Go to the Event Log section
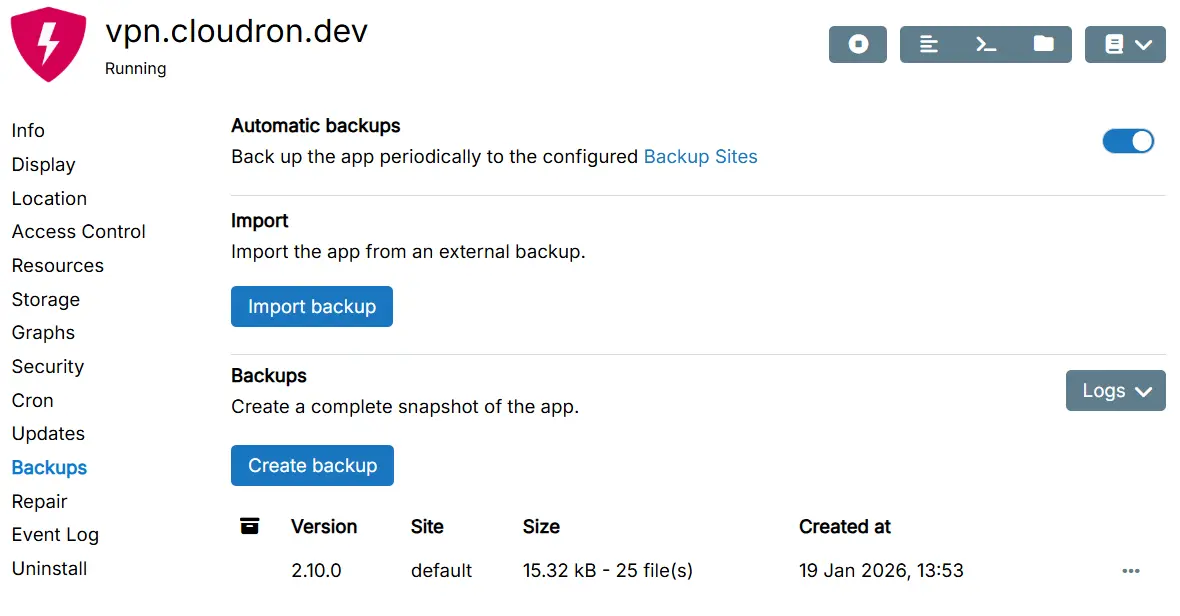This screenshot has width=1180, height=616. point(55,535)
